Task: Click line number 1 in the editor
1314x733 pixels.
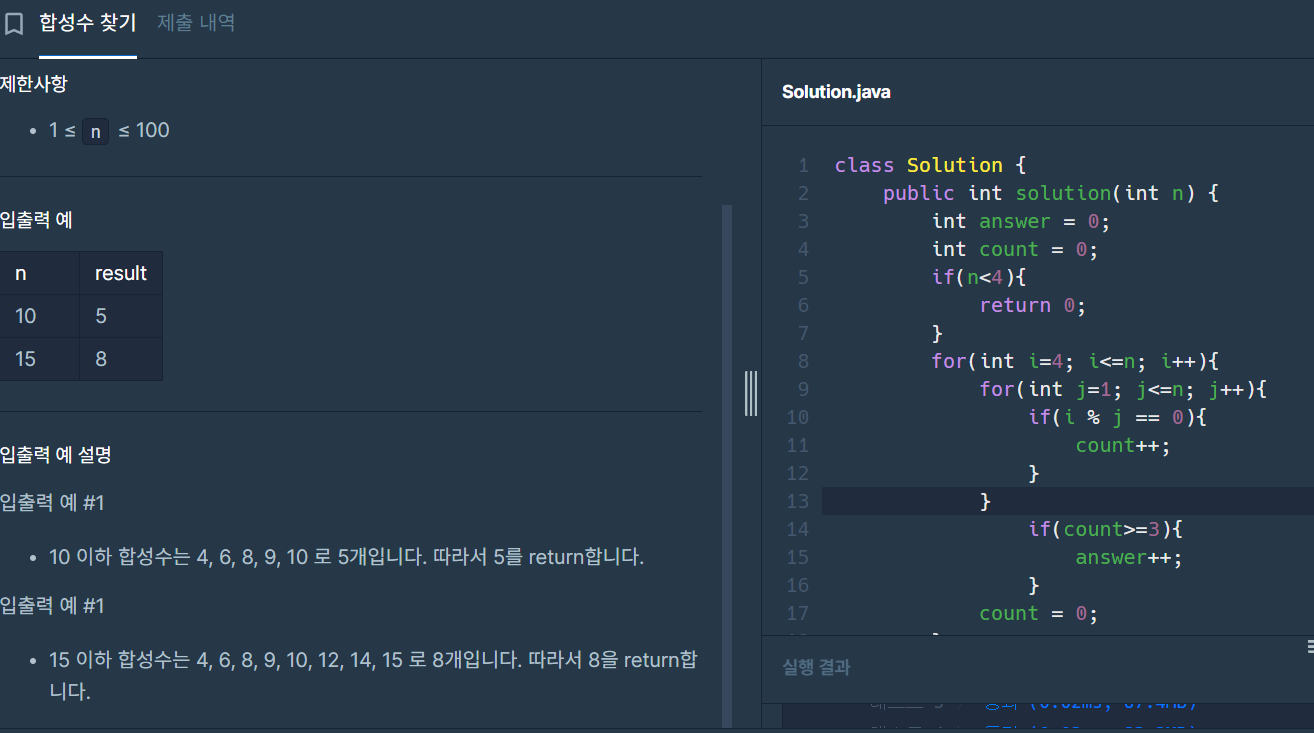Action: click(803, 165)
